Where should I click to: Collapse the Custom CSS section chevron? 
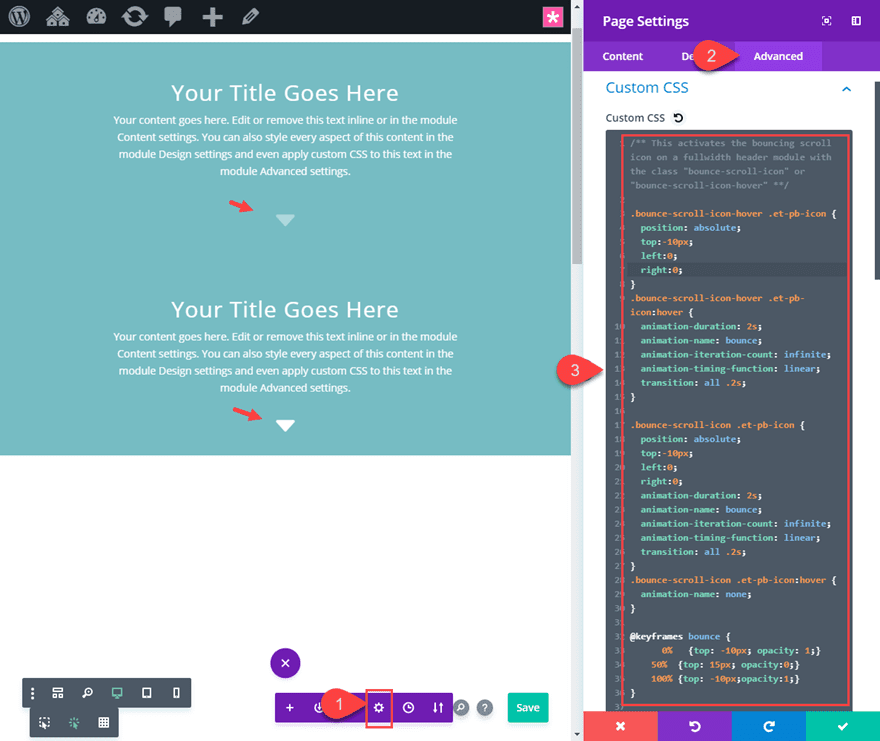(x=846, y=87)
